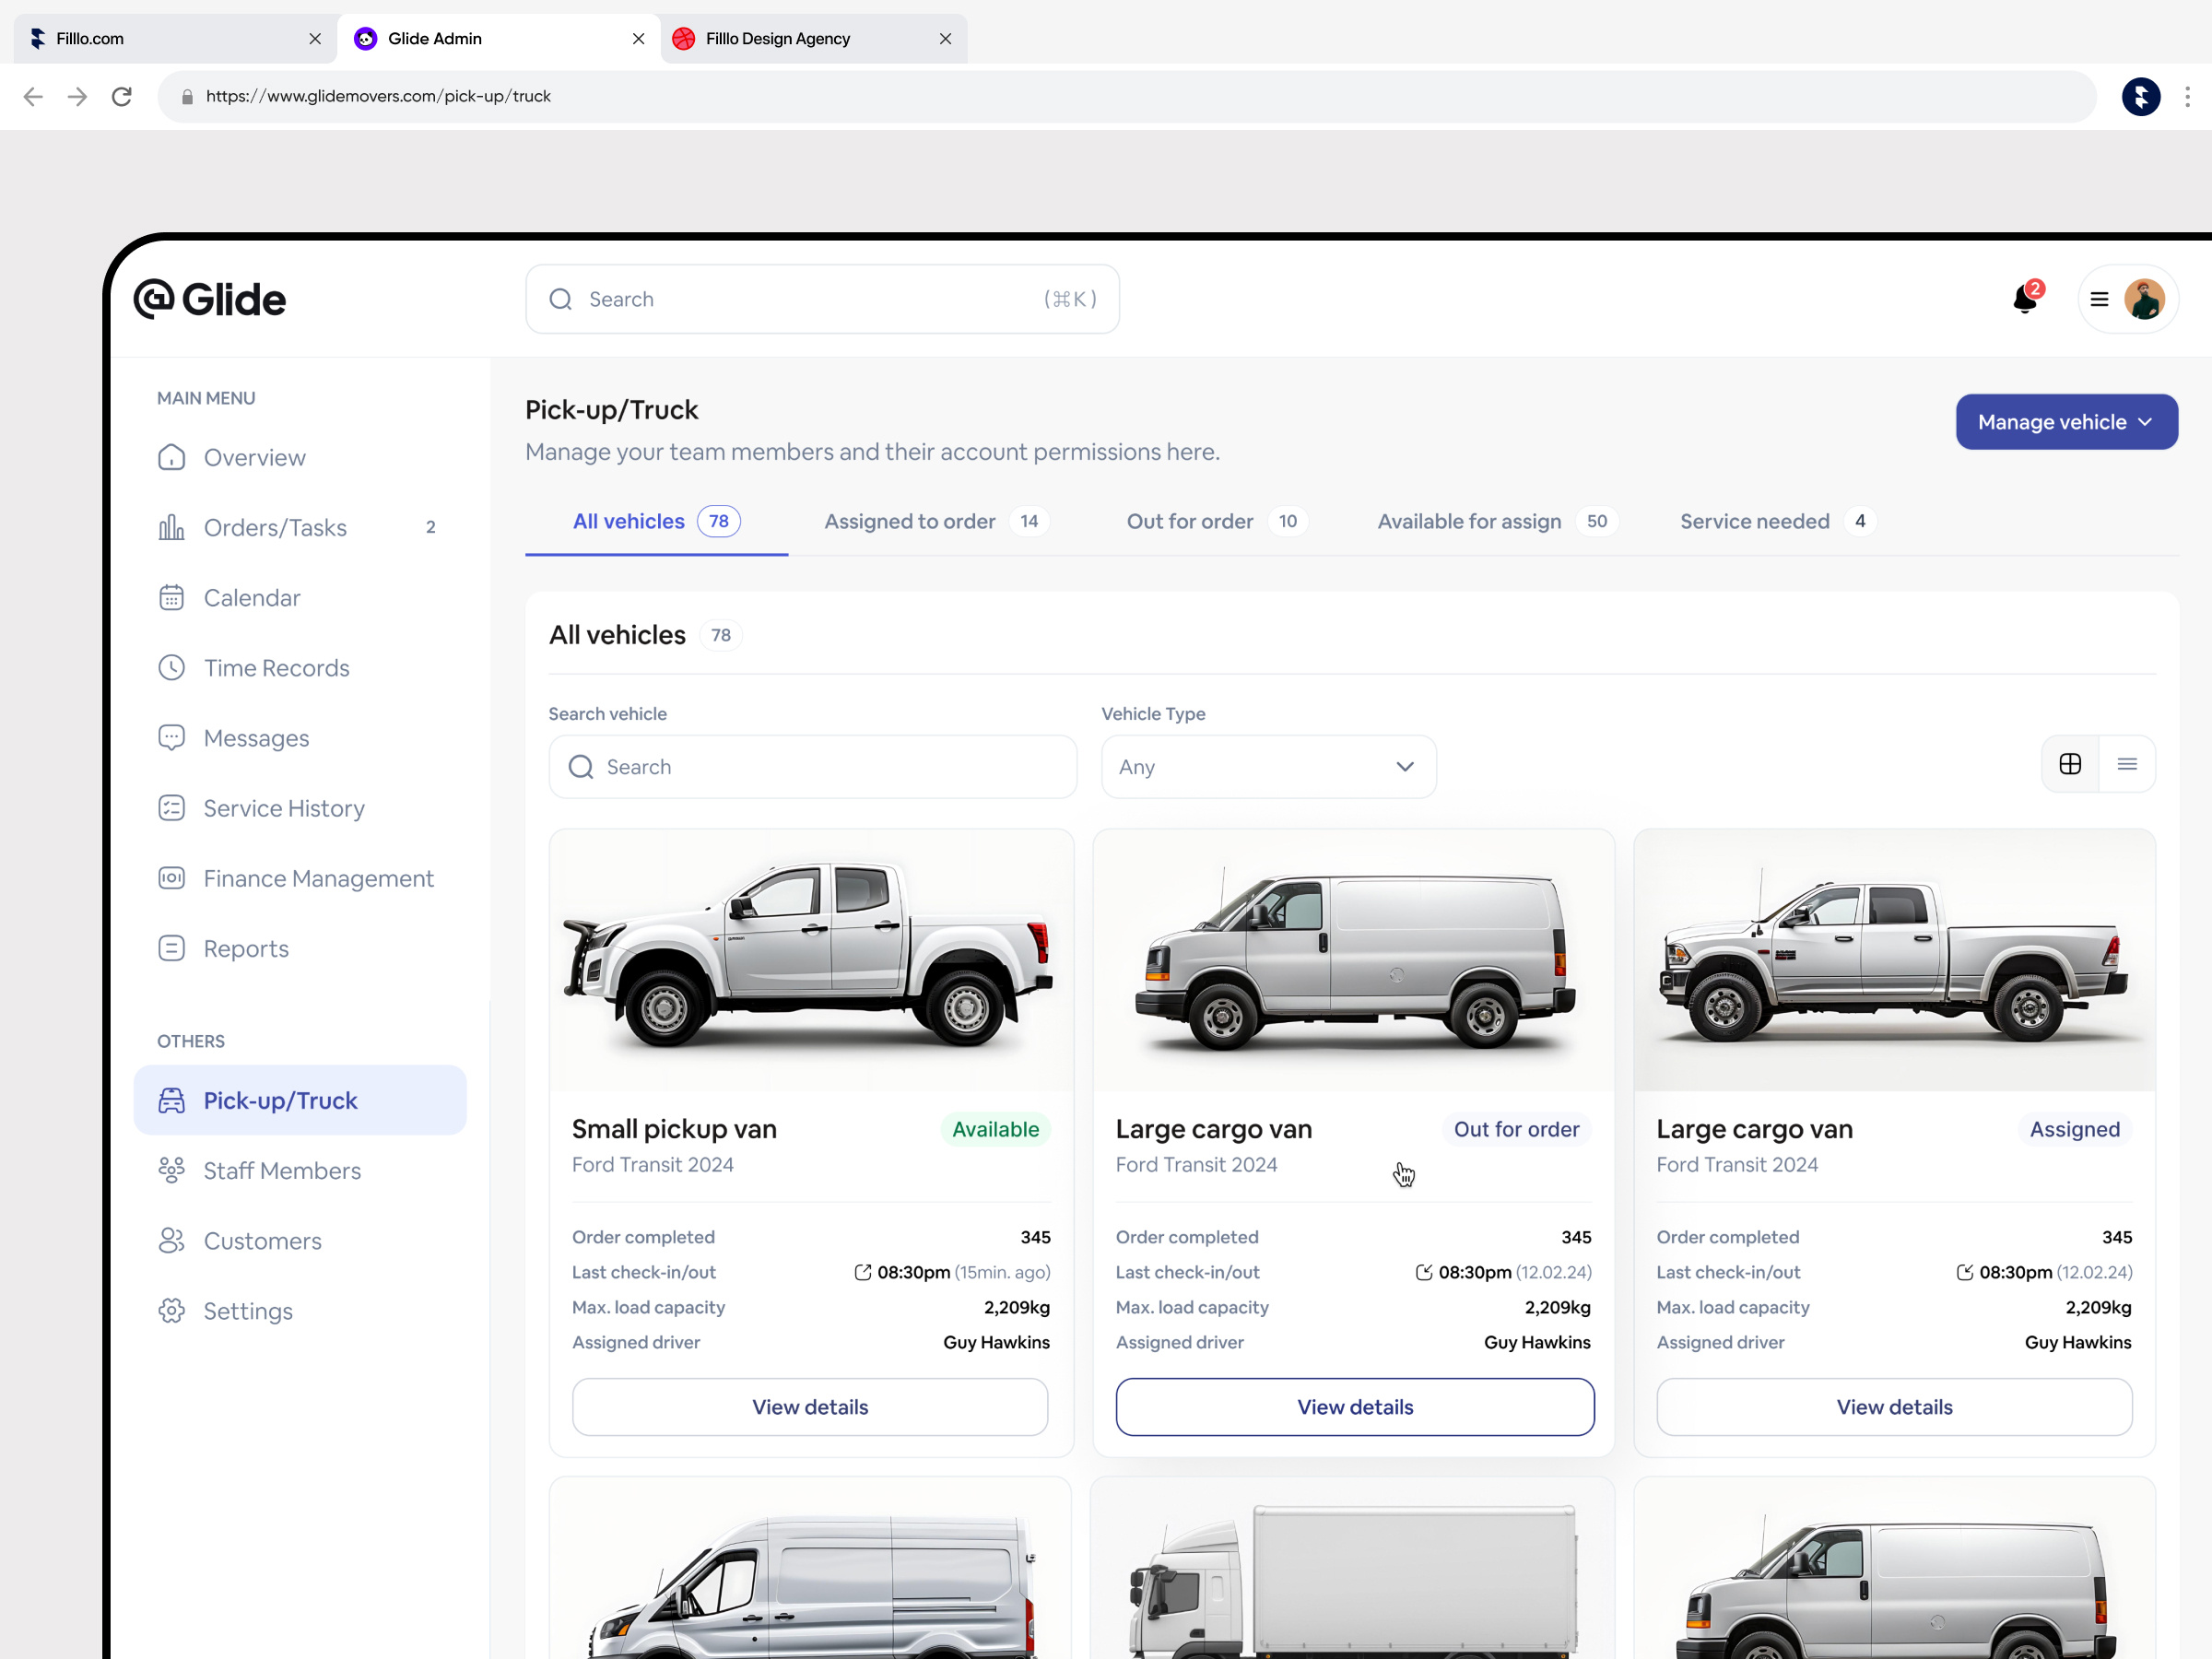Open the browser customization menu

click(x=2188, y=96)
